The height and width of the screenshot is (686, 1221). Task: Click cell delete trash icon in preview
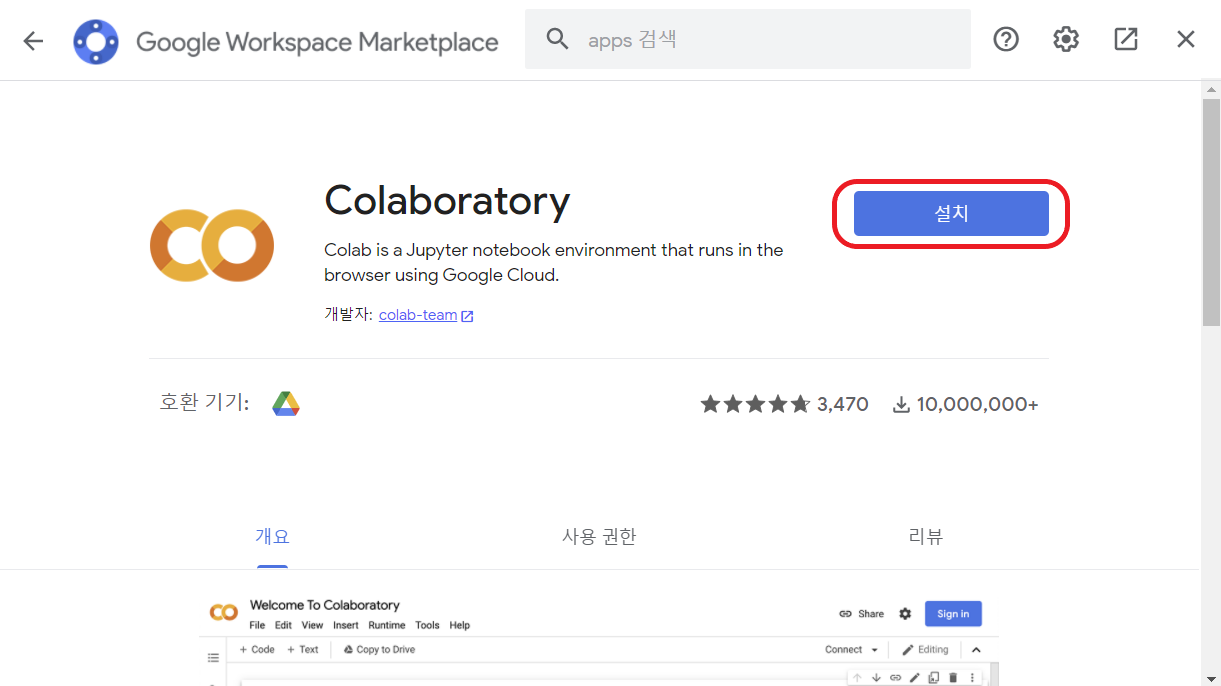point(953,678)
